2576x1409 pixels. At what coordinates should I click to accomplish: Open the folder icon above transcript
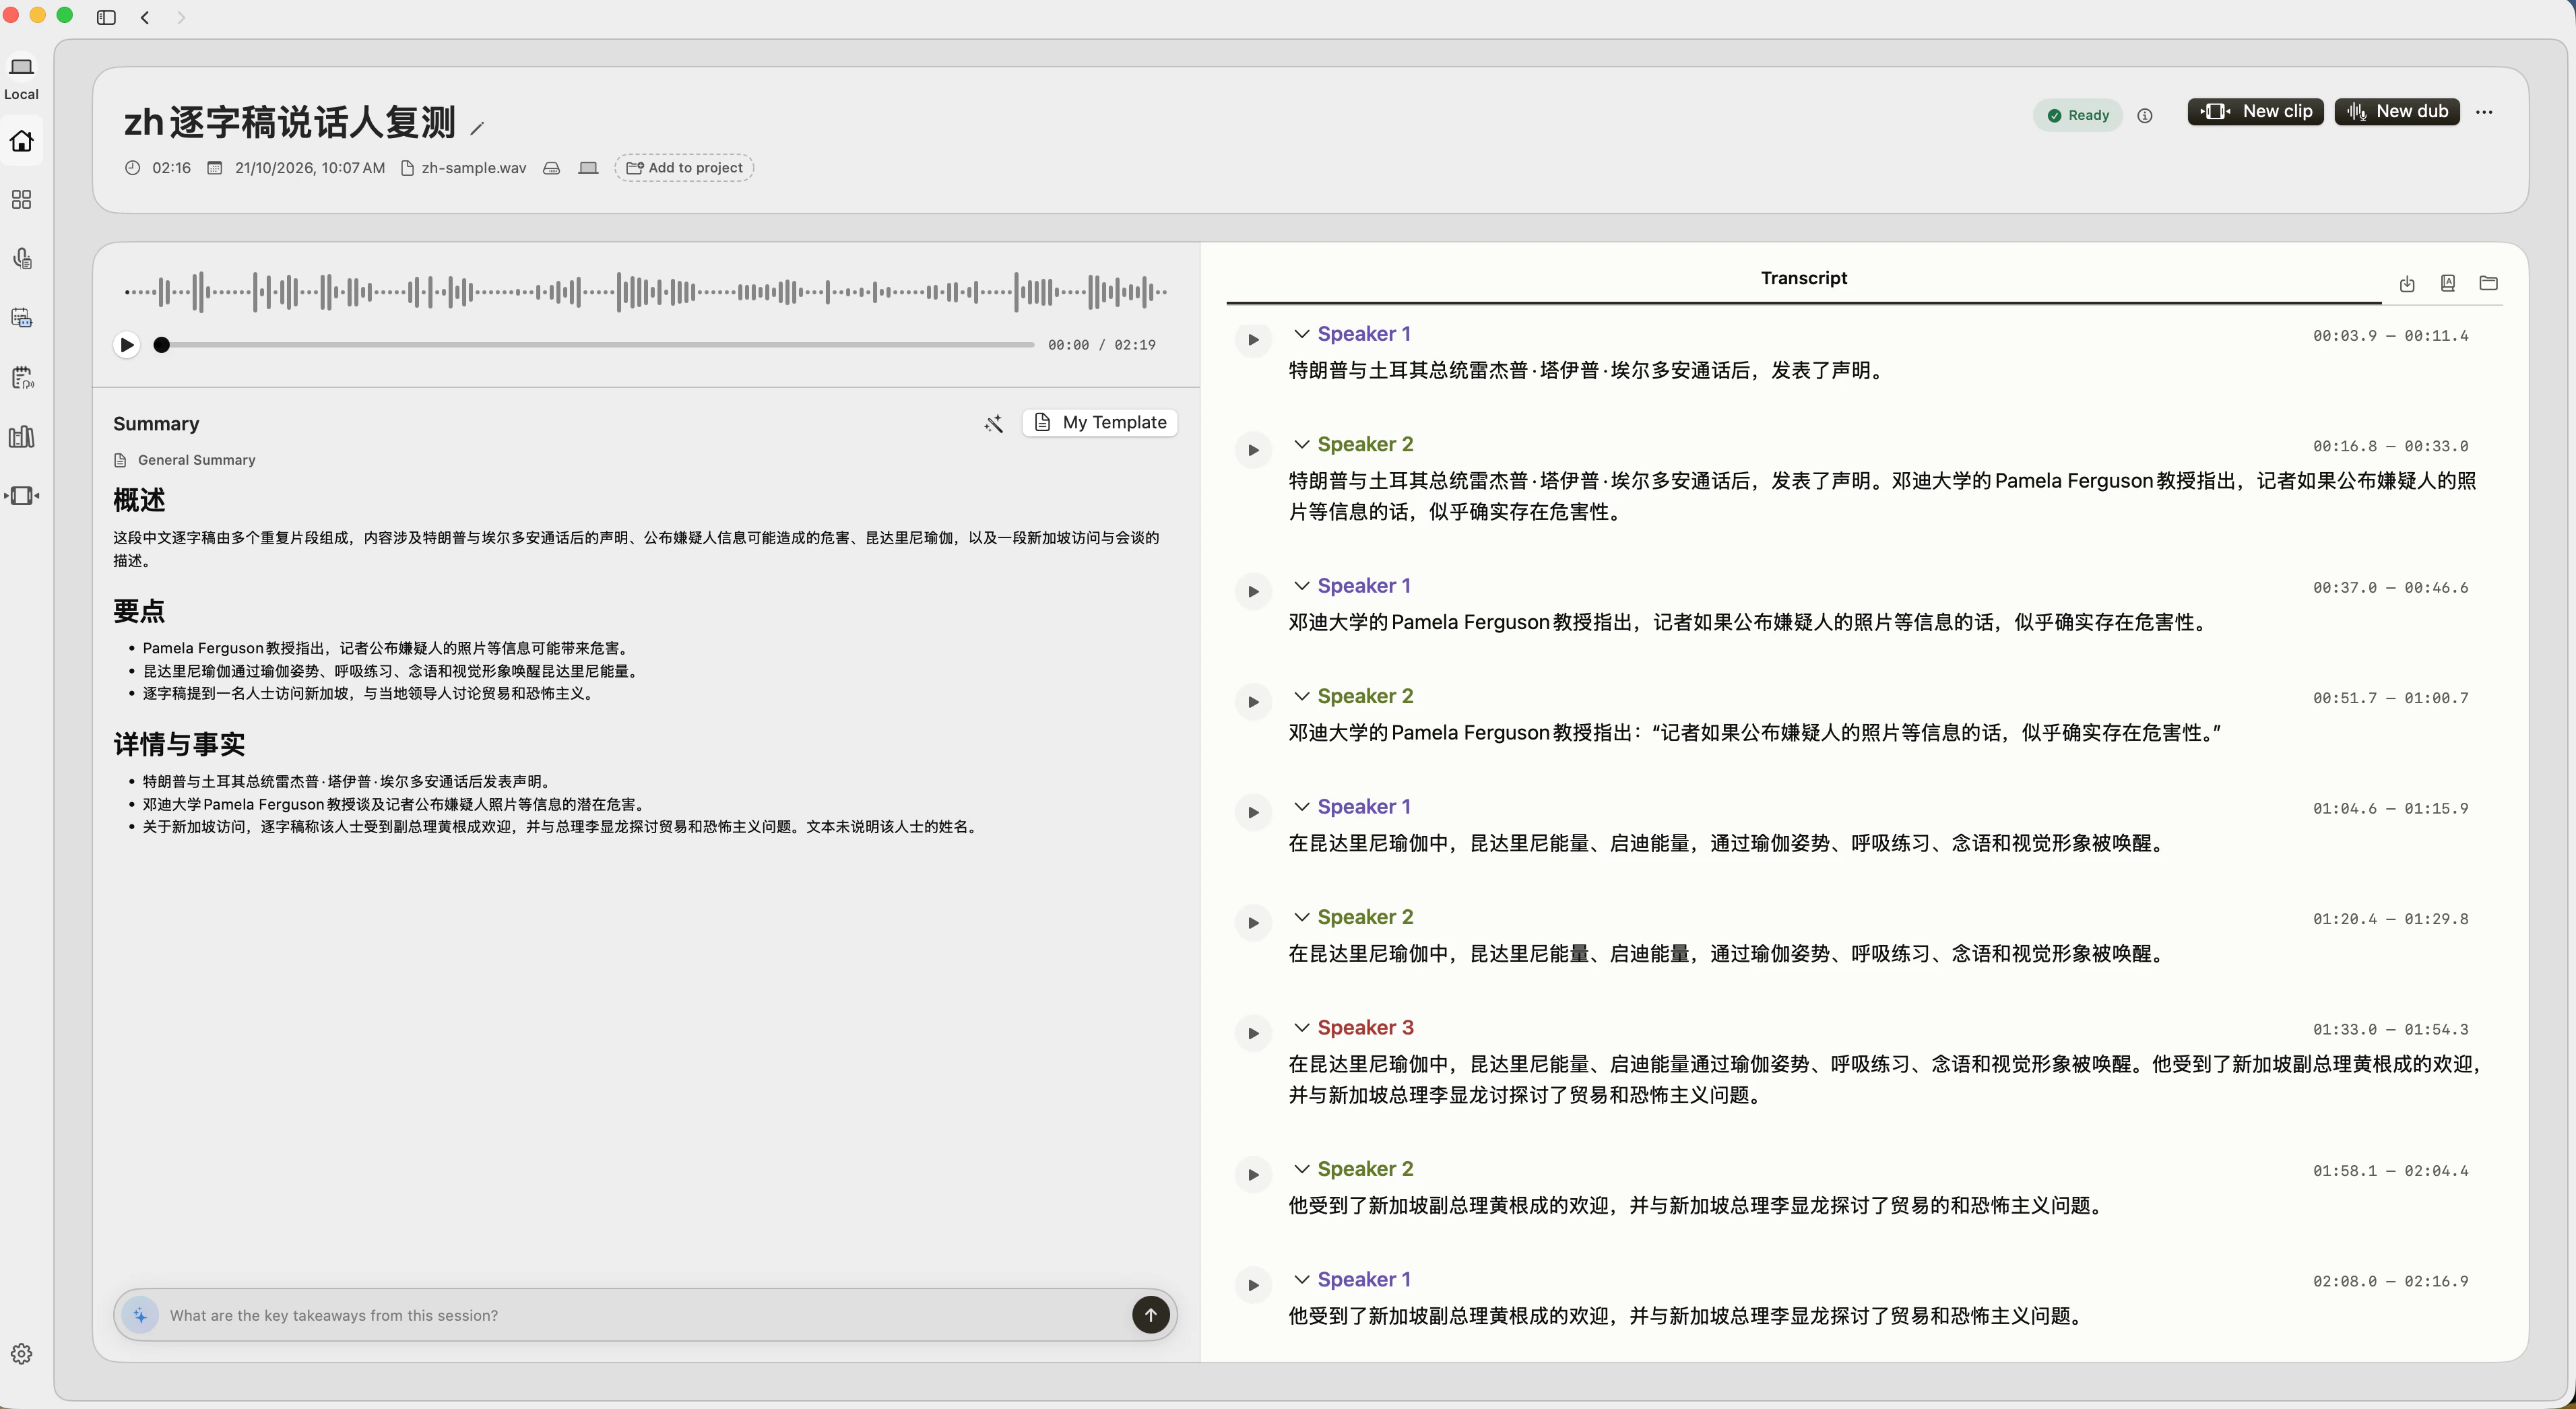coord(2489,283)
